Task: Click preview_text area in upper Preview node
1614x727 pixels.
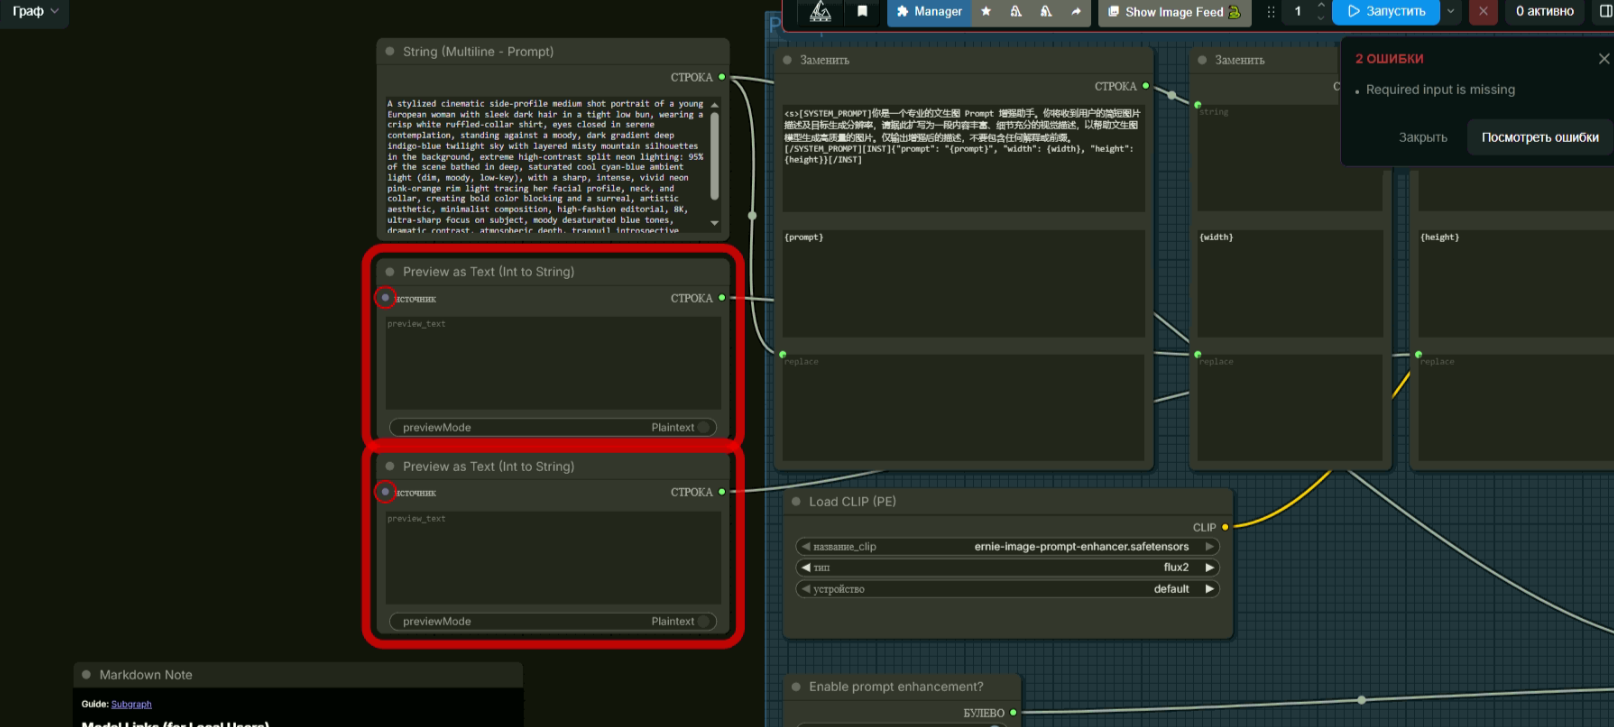Action: (553, 363)
